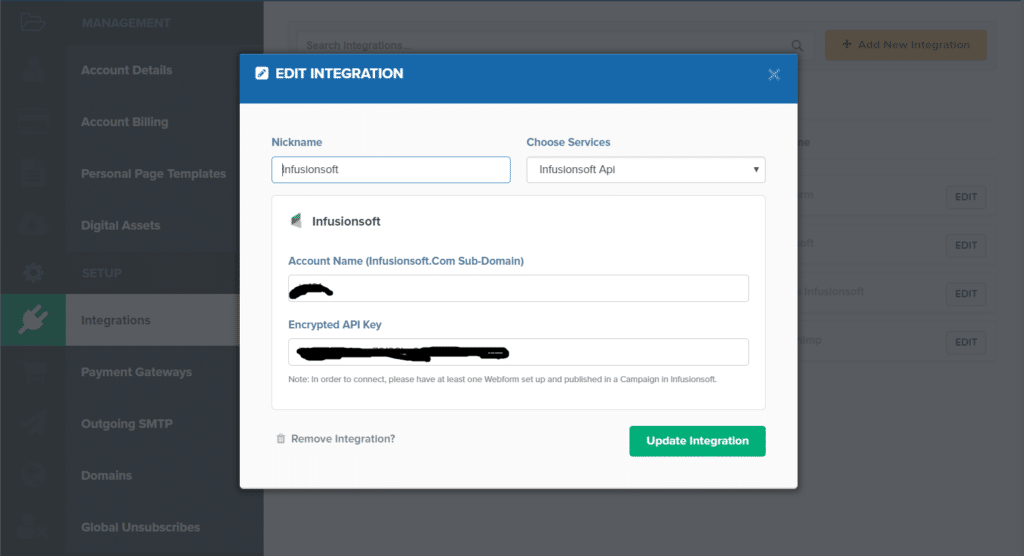Click the Encrypted API Key field
Viewport: 1024px width, 556px height.
click(x=518, y=352)
